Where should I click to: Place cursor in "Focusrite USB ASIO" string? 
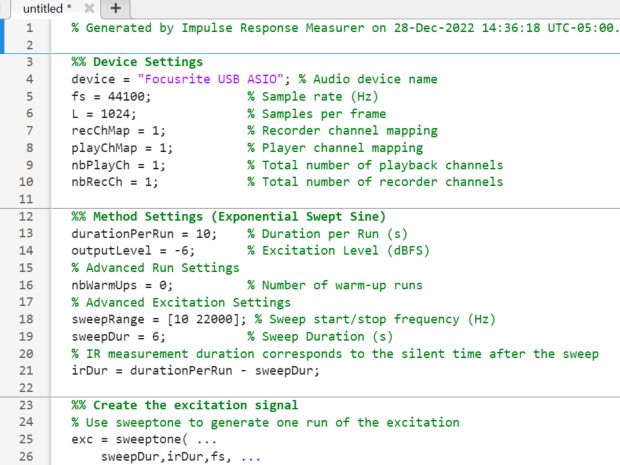pos(211,79)
